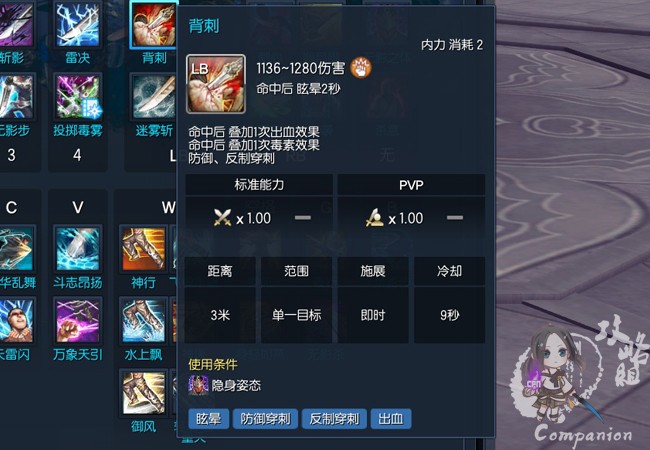
Task: Click the 防御穿刺 tag button
Action: click(x=265, y=419)
